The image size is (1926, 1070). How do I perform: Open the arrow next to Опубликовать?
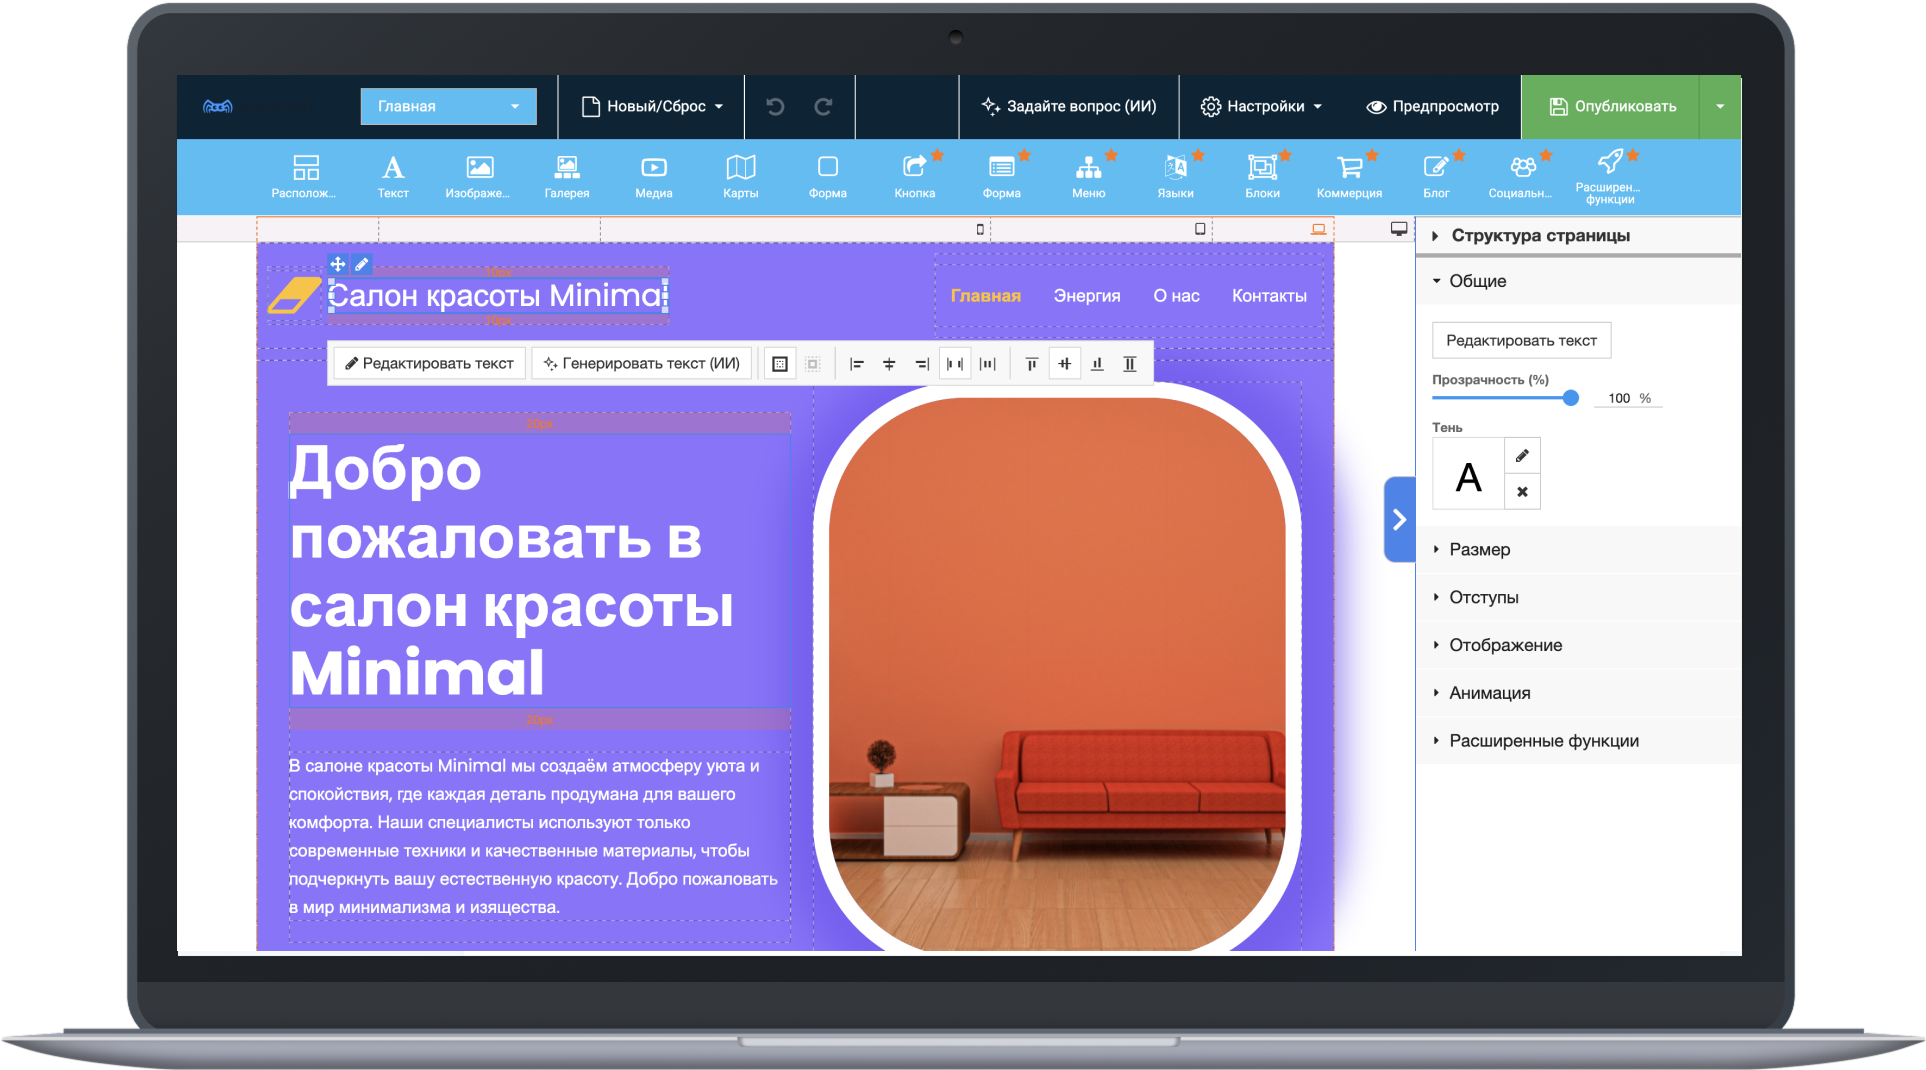[1720, 106]
